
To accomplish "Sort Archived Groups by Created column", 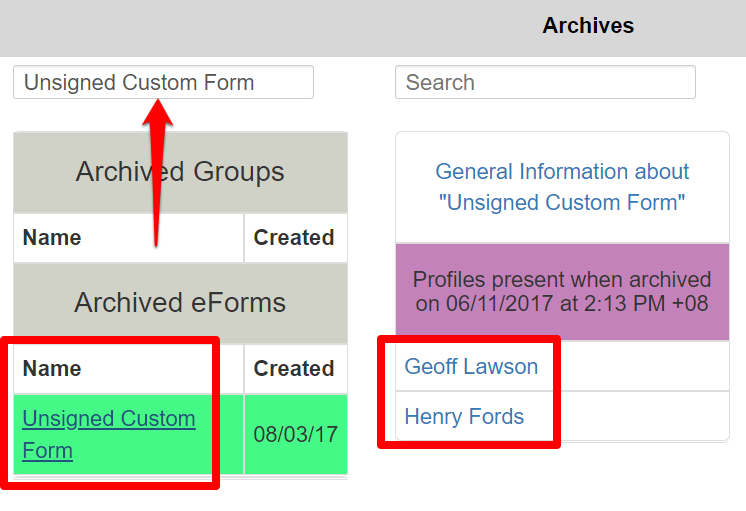I will tap(294, 238).
